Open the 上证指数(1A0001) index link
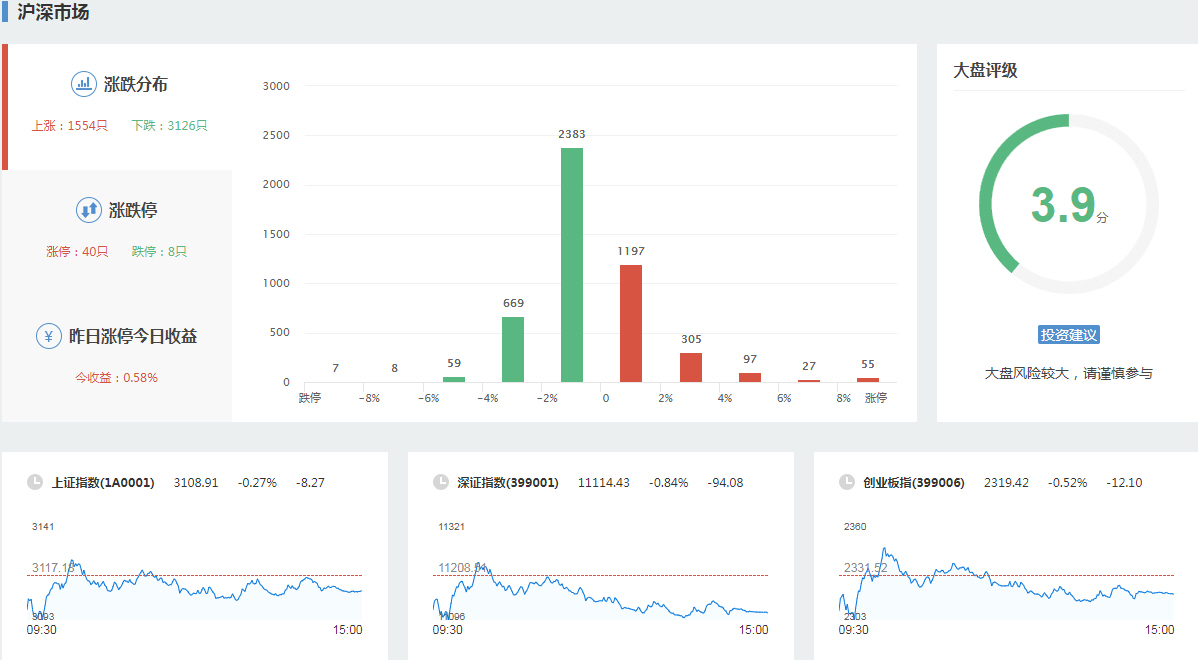 103,483
